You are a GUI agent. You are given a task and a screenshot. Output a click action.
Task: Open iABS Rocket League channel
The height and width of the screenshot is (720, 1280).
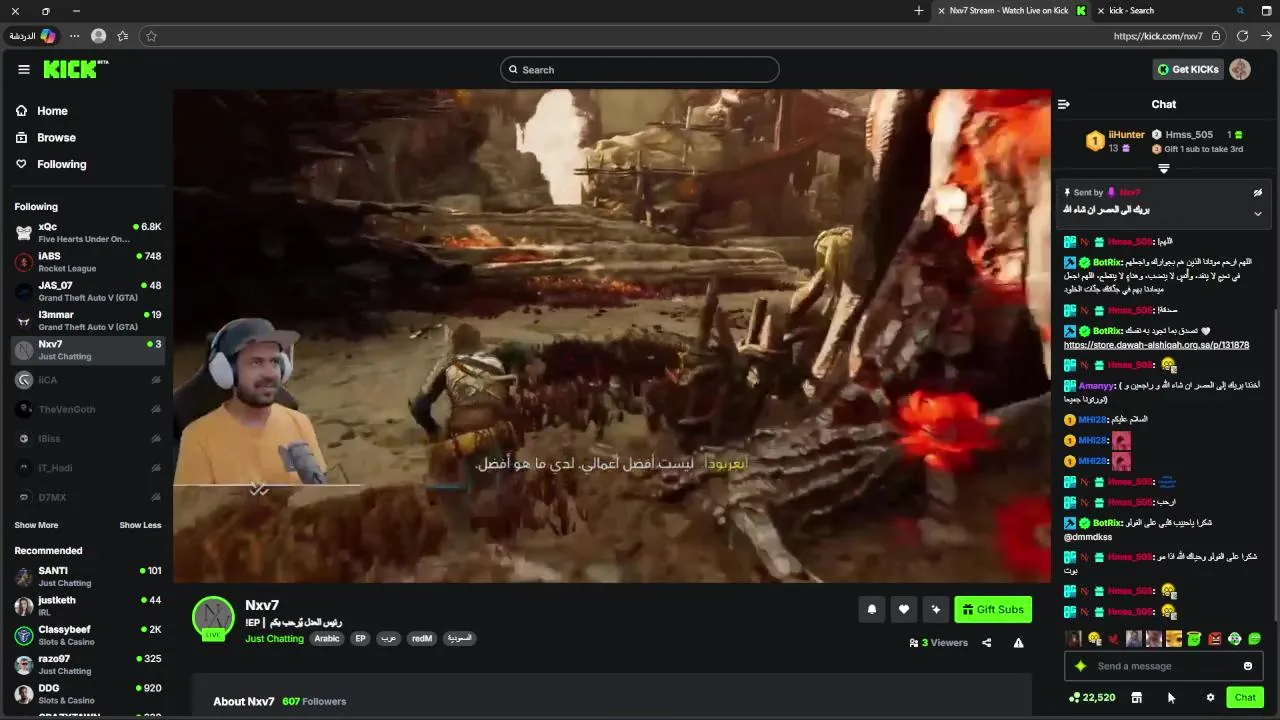[88, 262]
